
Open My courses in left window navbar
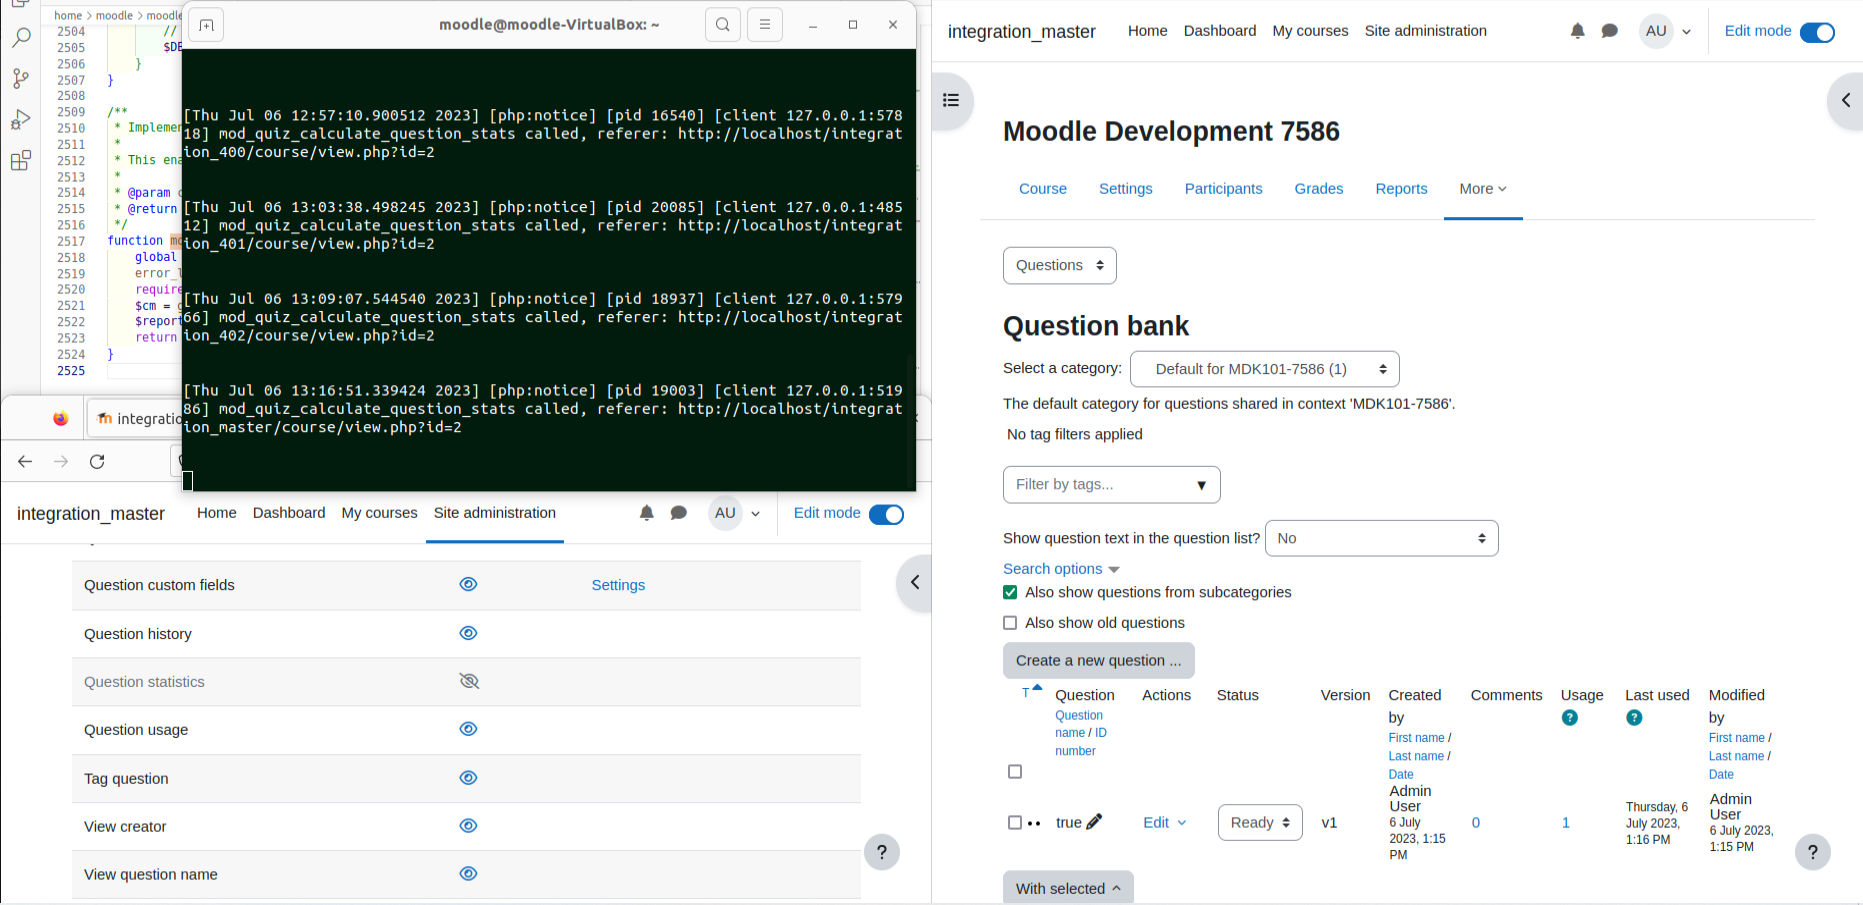pos(380,513)
